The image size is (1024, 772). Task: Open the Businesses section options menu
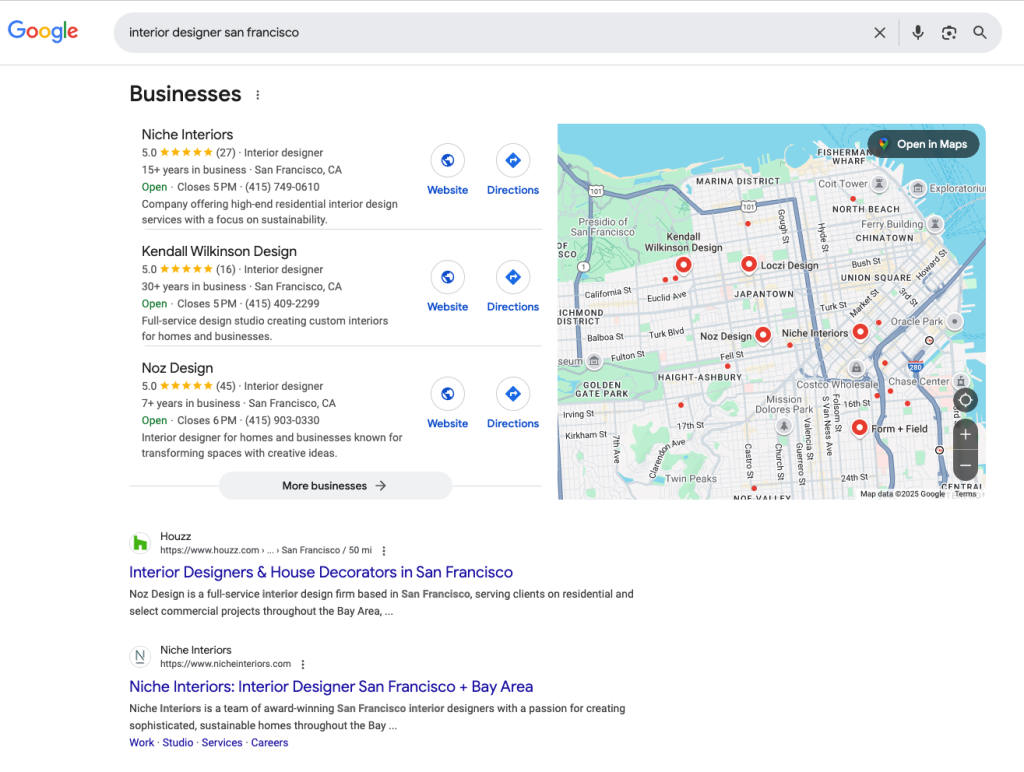(258, 95)
